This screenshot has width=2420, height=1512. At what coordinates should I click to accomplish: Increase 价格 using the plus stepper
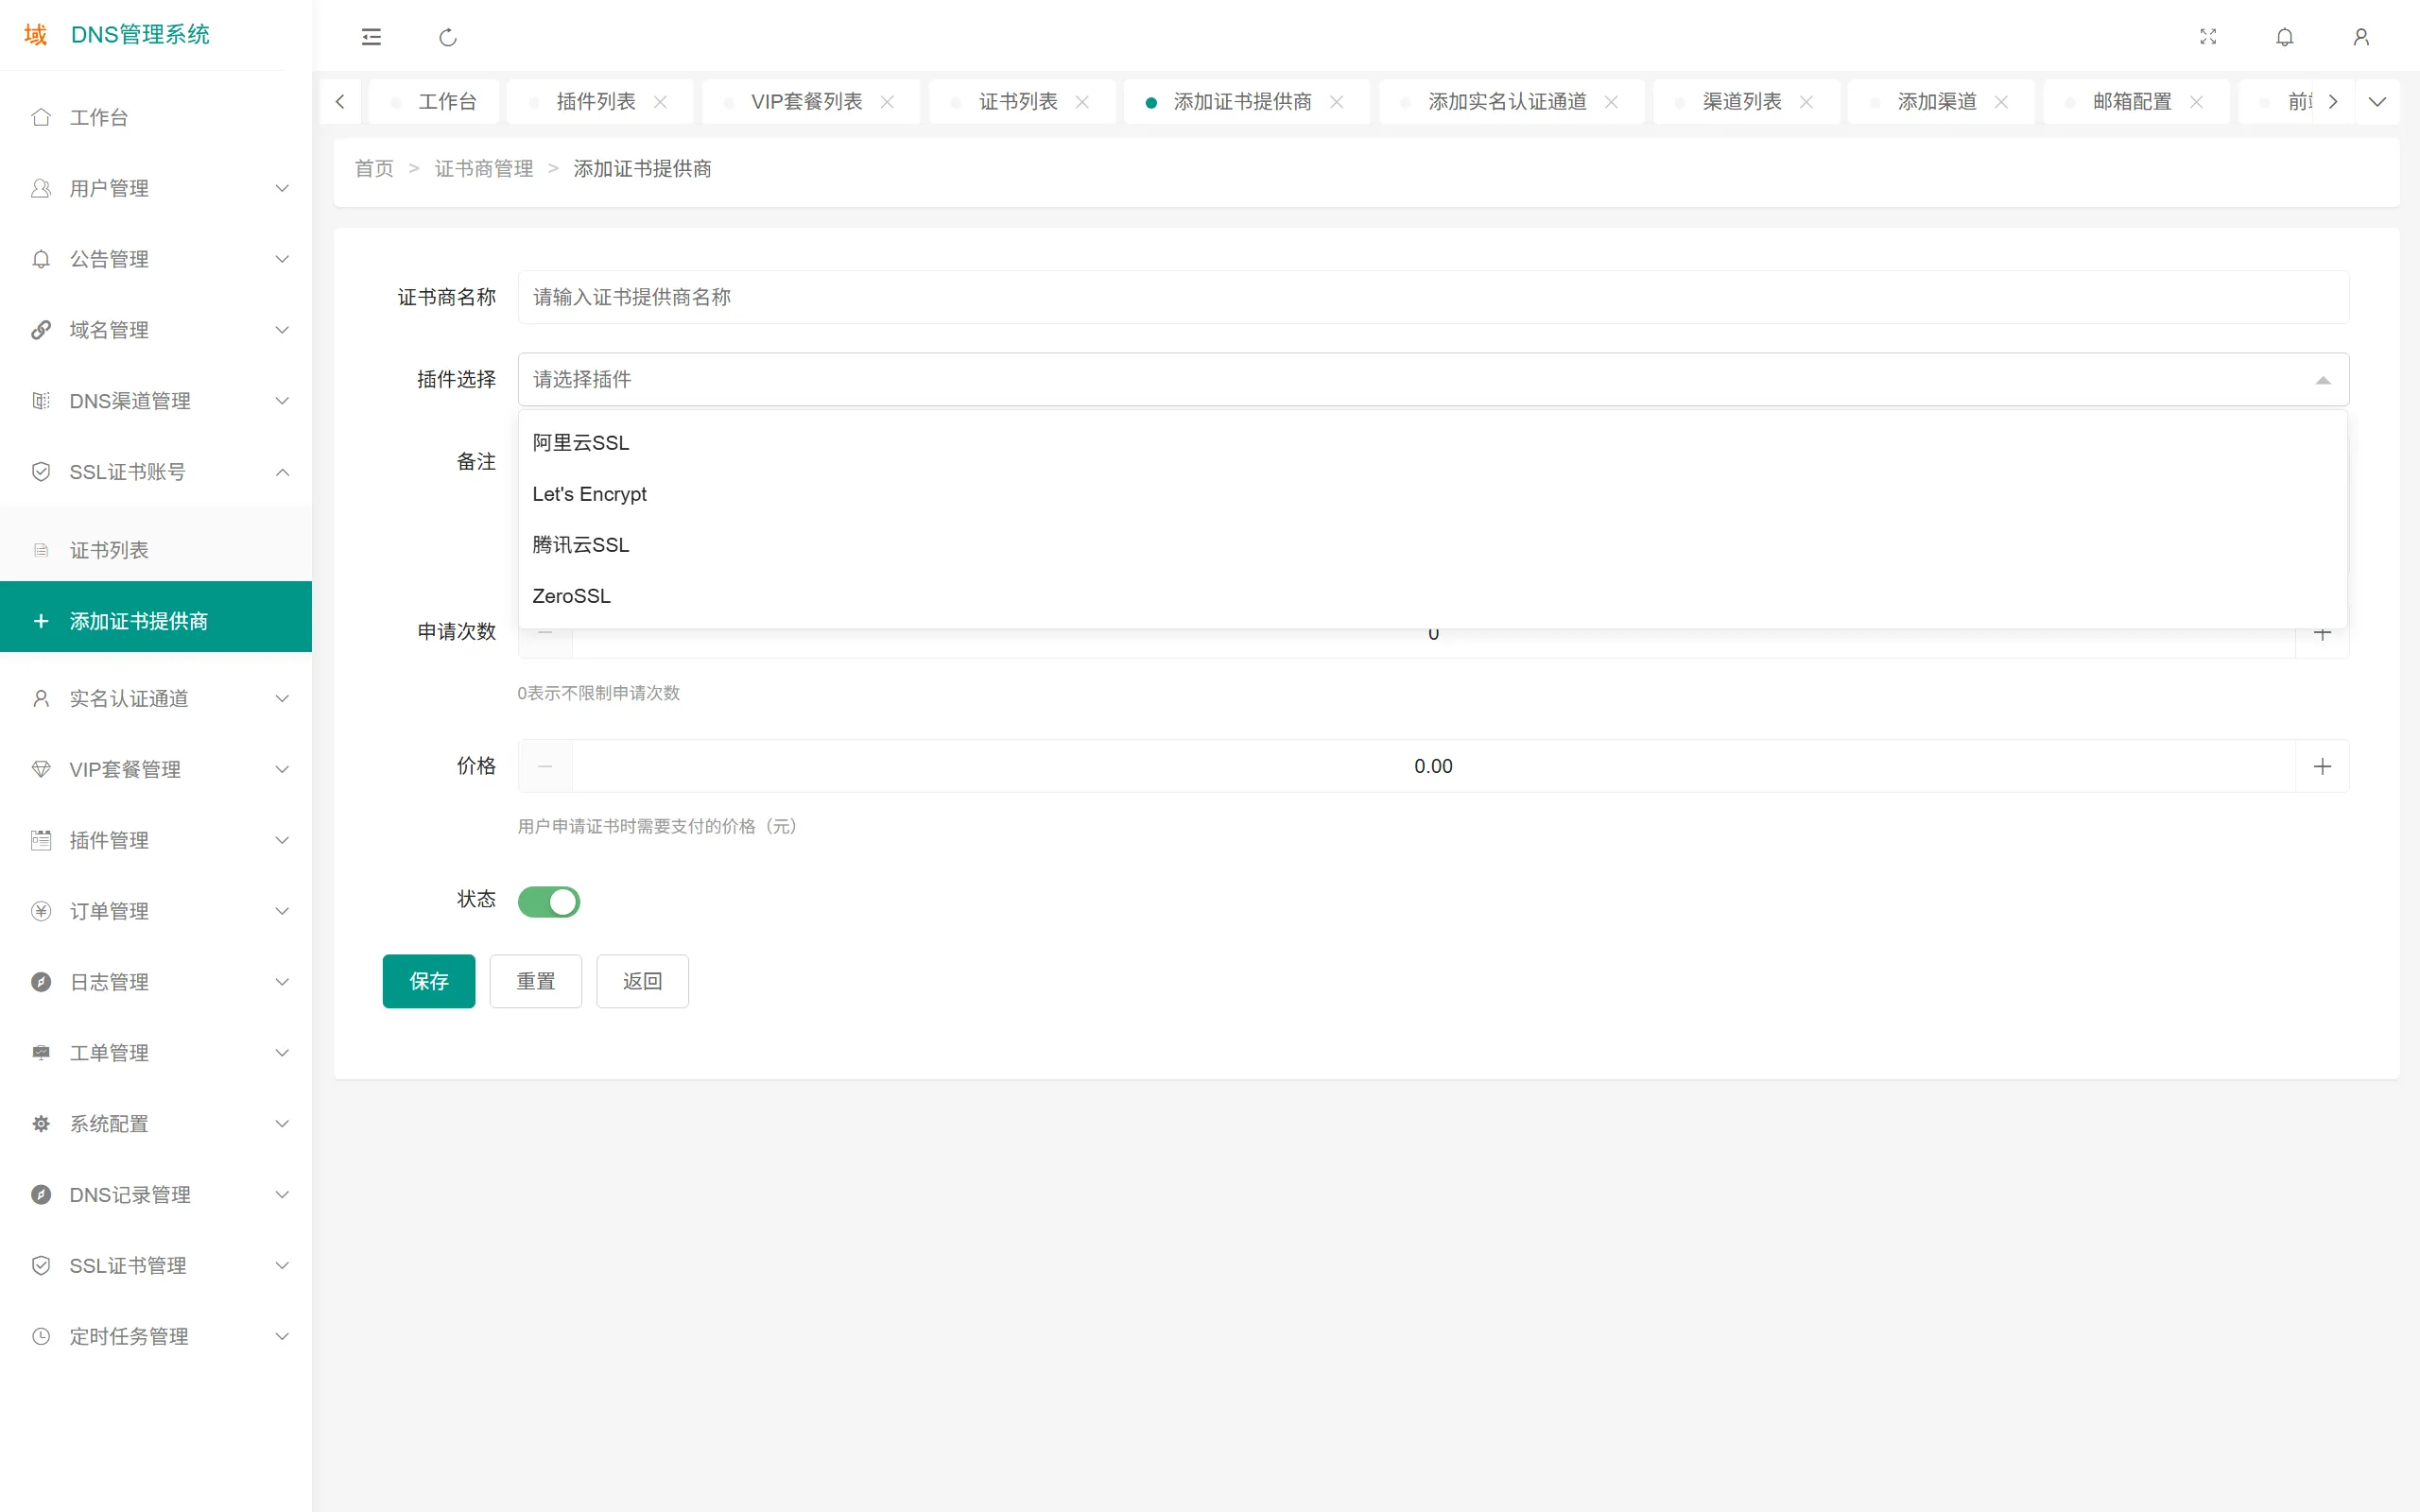(2323, 766)
